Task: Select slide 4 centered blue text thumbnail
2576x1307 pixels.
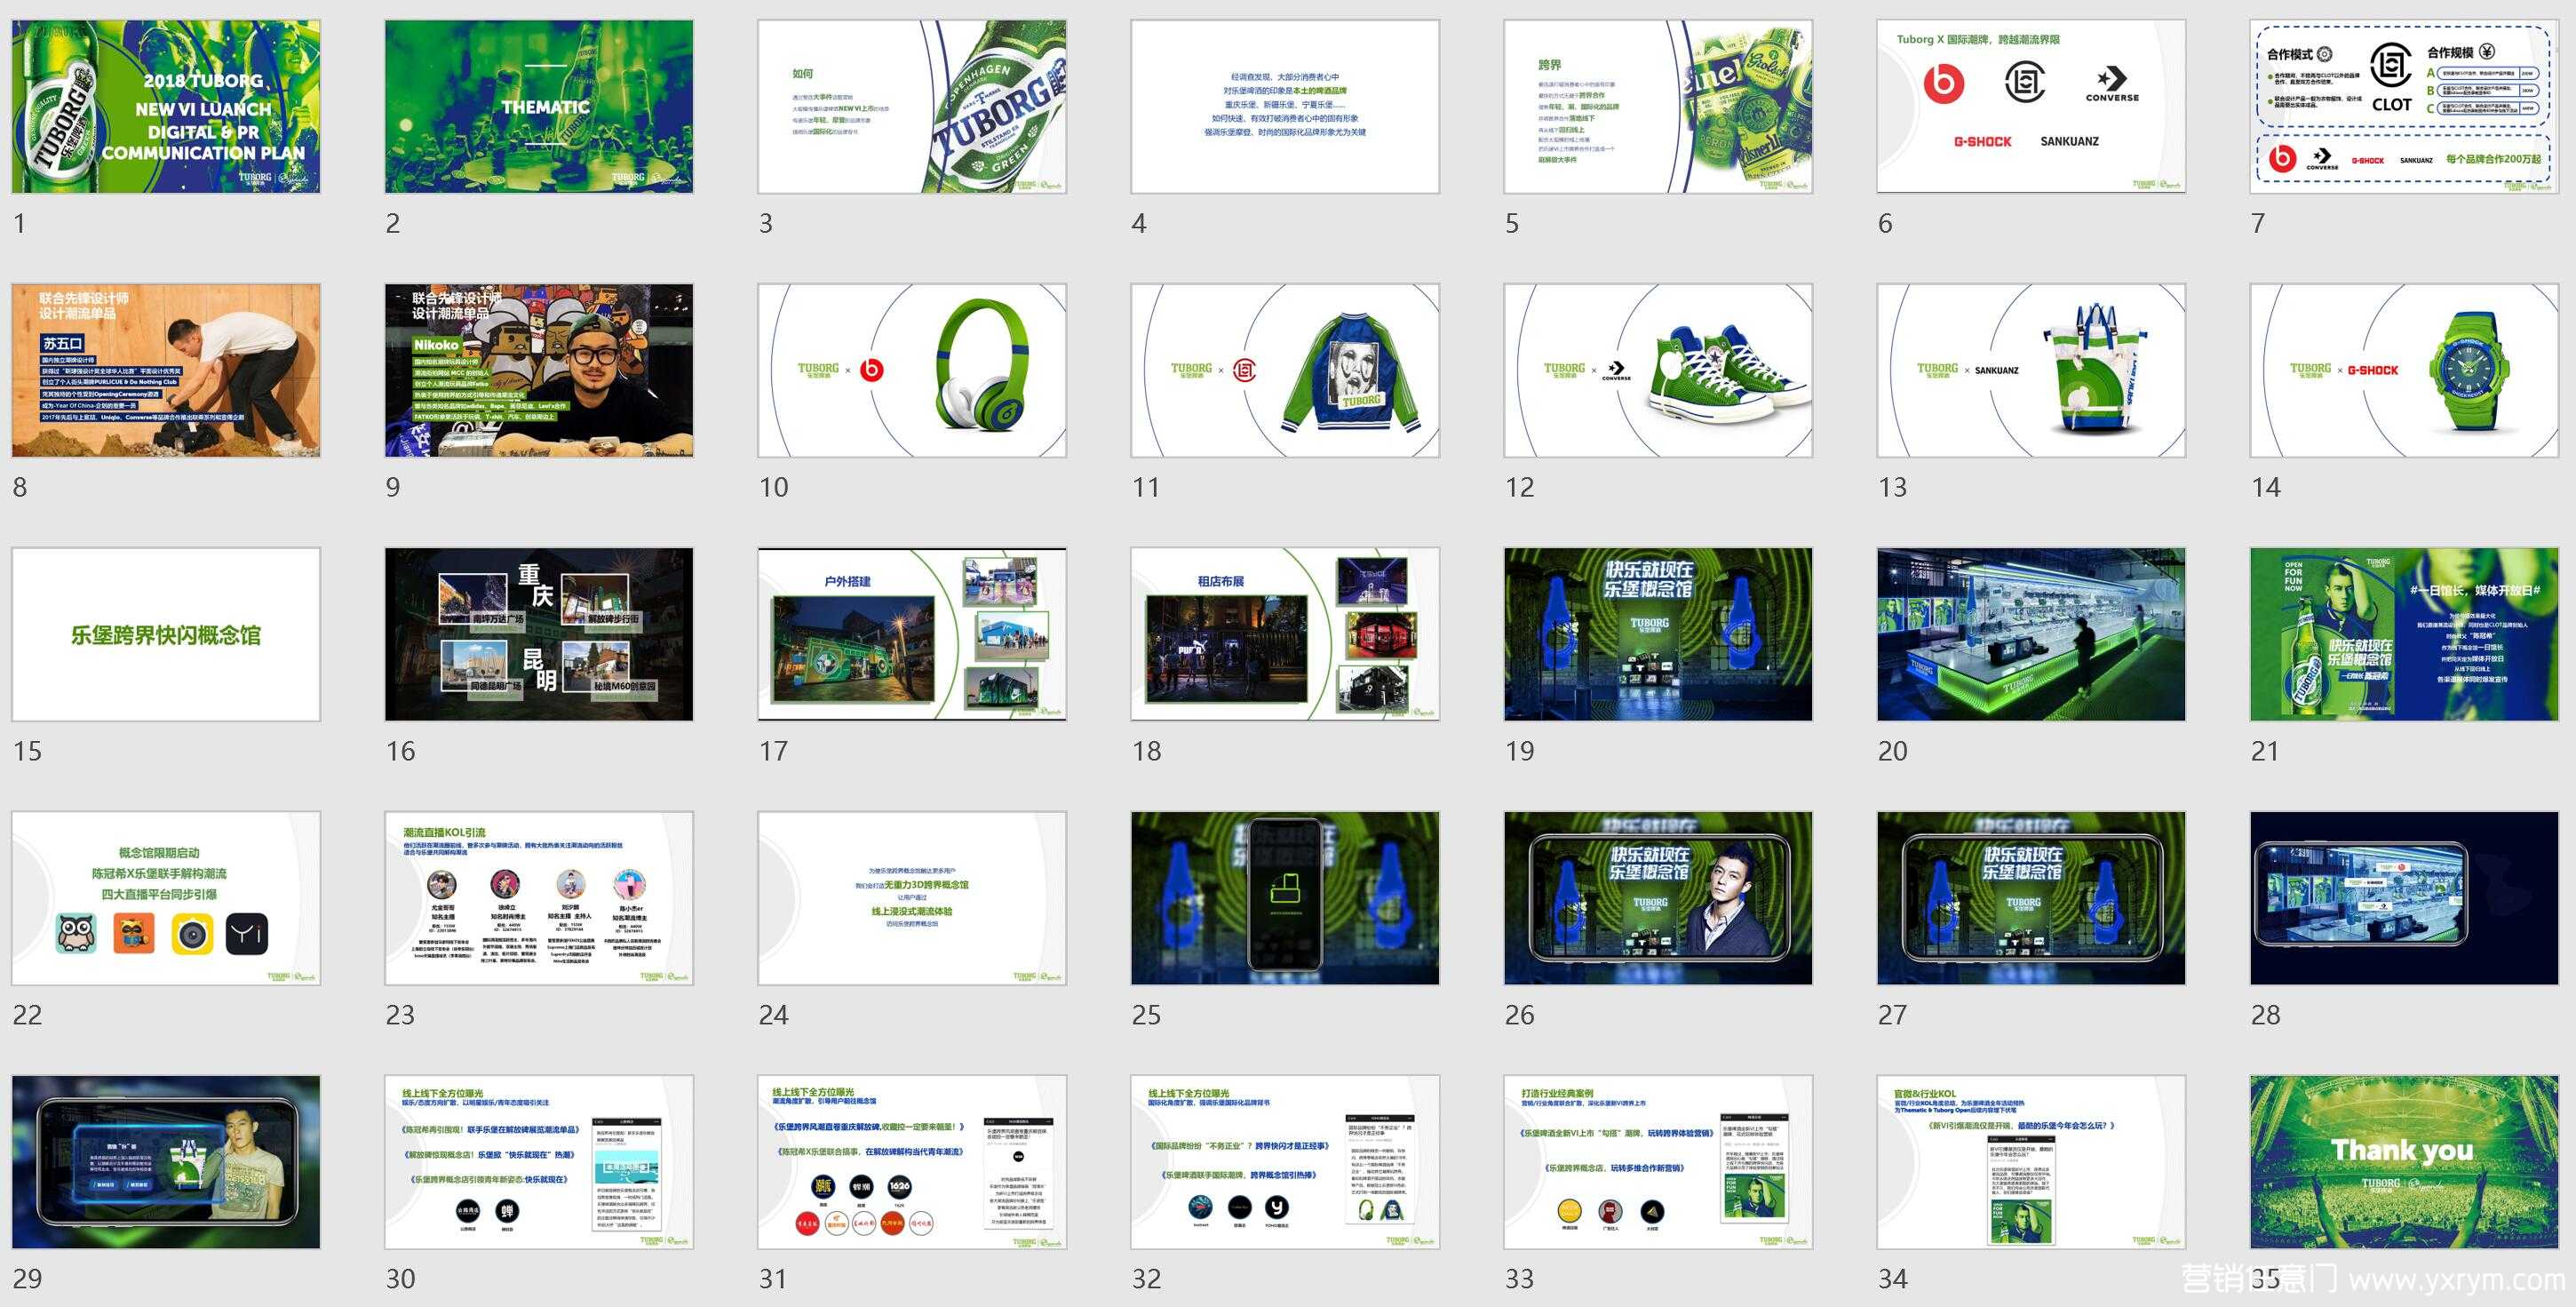Action: click(1285, 106)
